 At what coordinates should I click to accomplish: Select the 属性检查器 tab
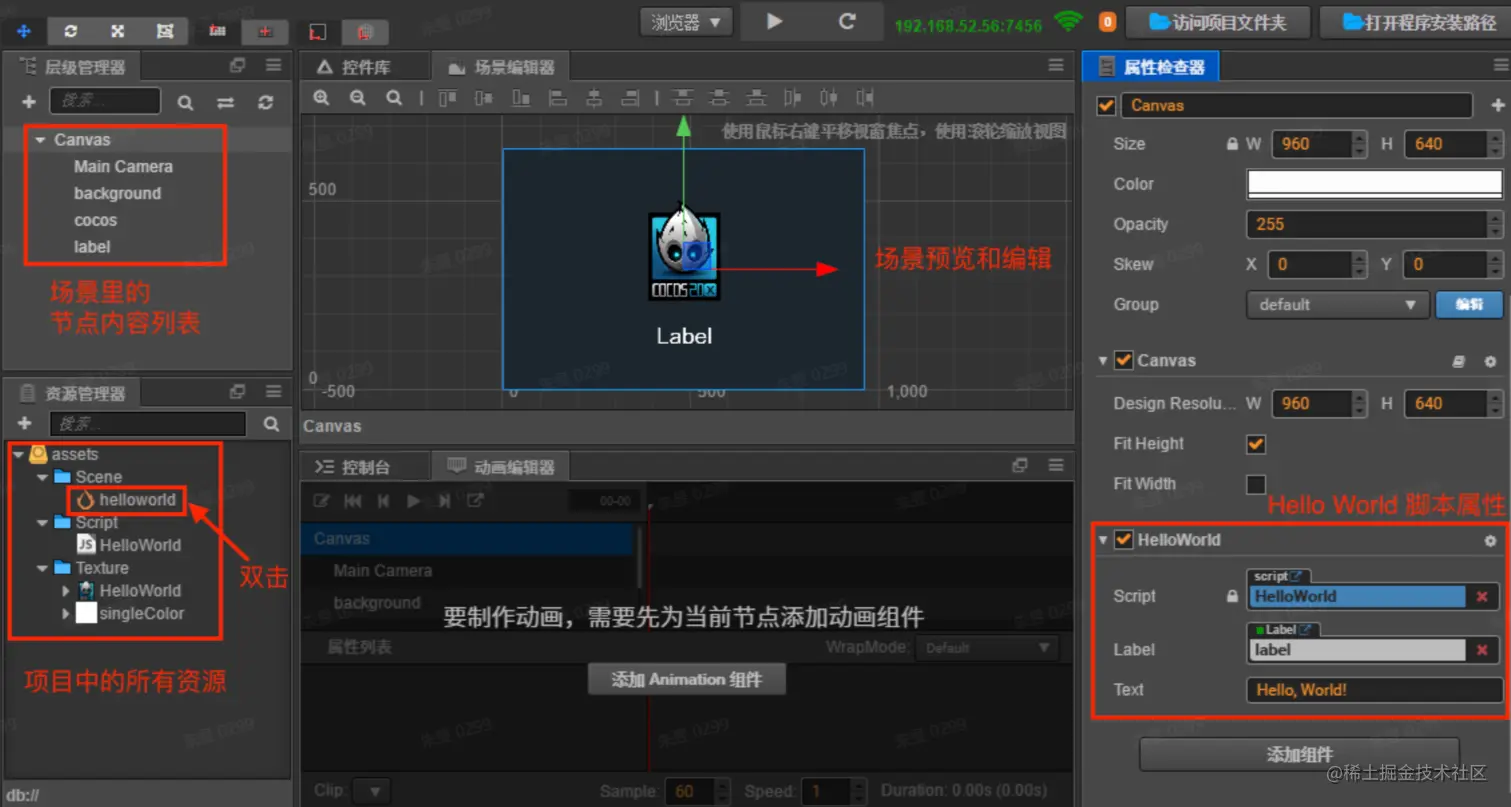(x=1152, y=68)
